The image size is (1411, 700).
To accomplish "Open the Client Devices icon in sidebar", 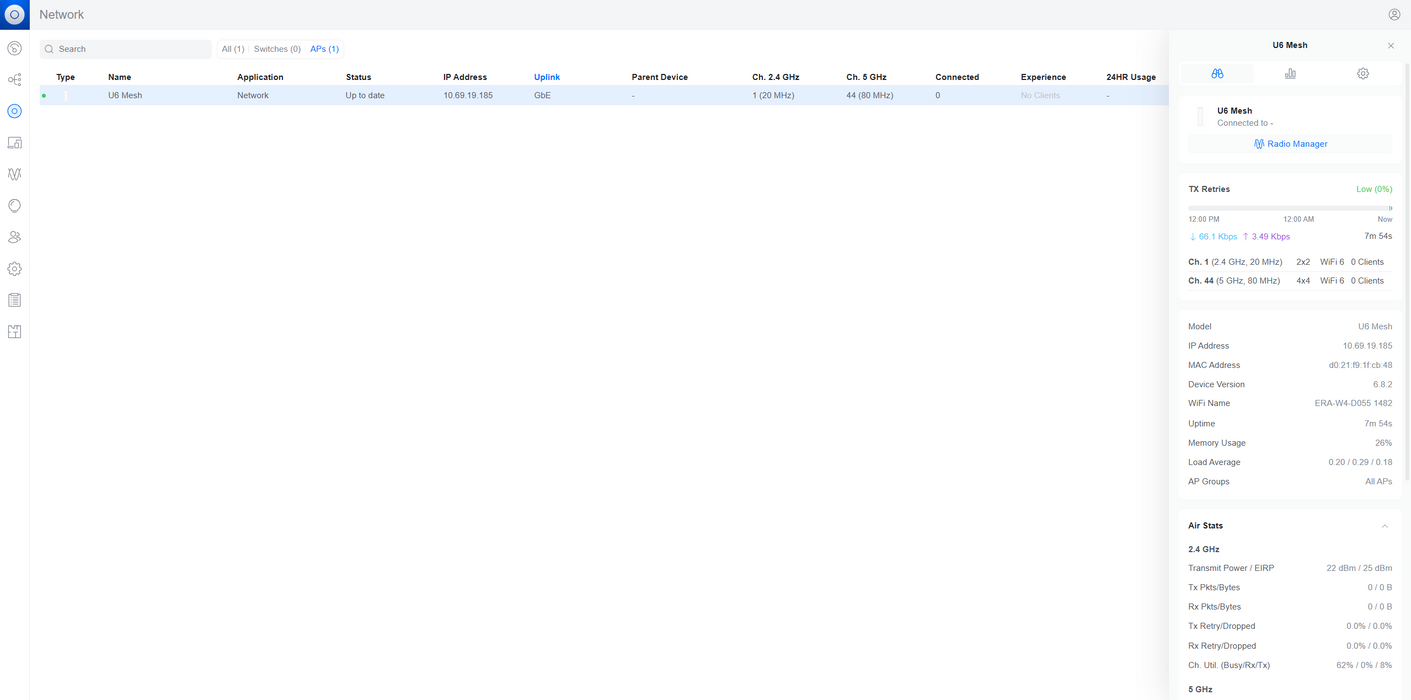I will (14, 143).
